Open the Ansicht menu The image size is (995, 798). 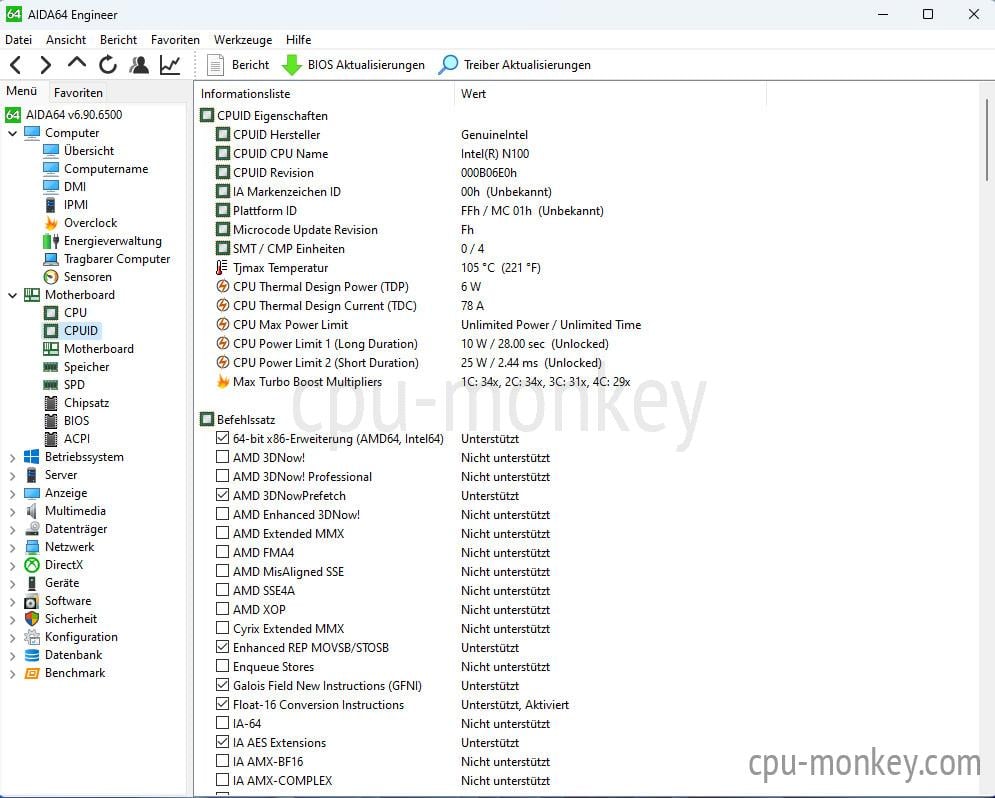click(66, 39)
